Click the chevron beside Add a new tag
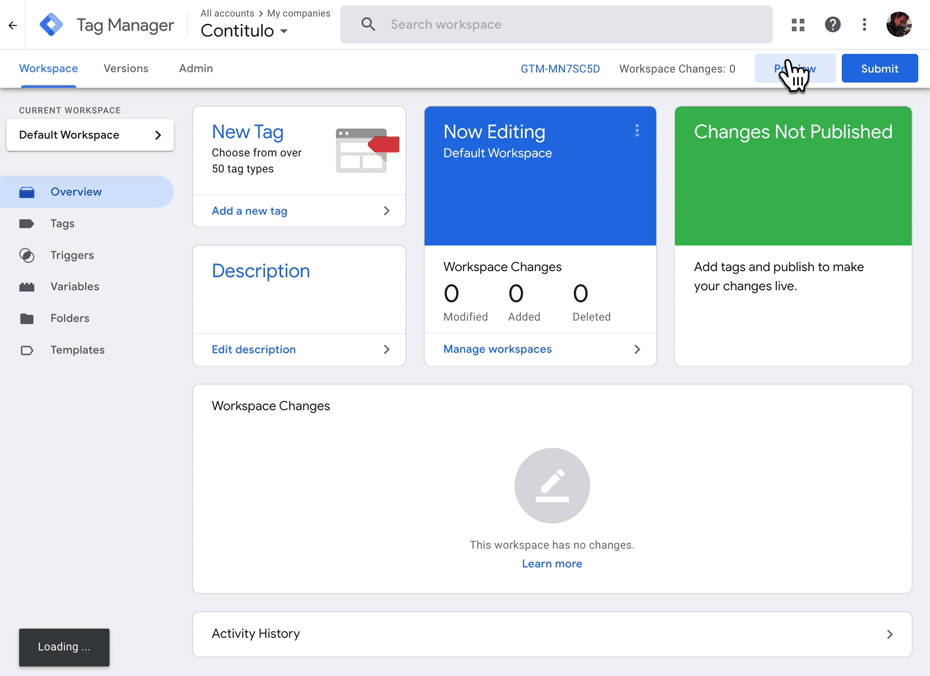Screen dimensions: 930x676 coord(387,211)
